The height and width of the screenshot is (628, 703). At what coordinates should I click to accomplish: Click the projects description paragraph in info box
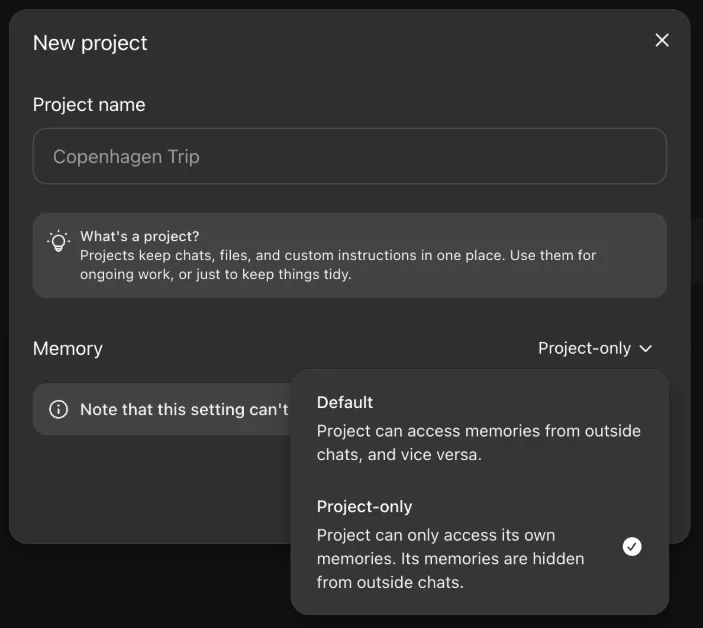tap(338, 265)
